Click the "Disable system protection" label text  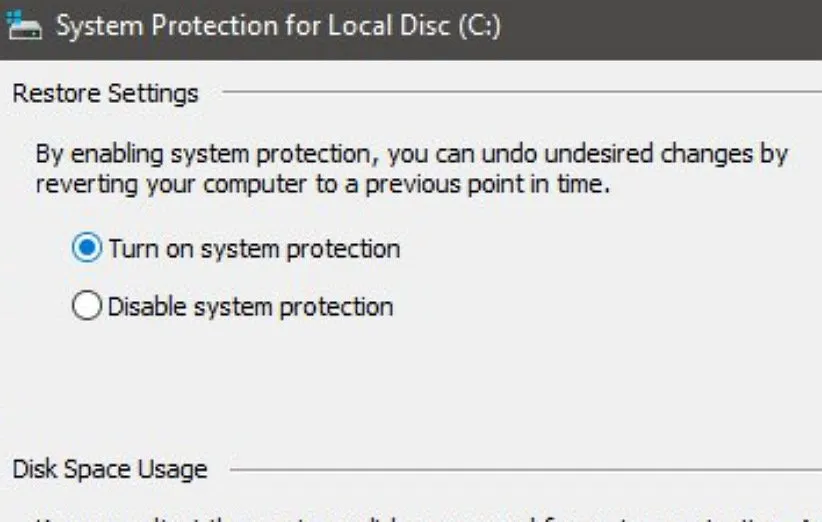click(x=250, y=306)
